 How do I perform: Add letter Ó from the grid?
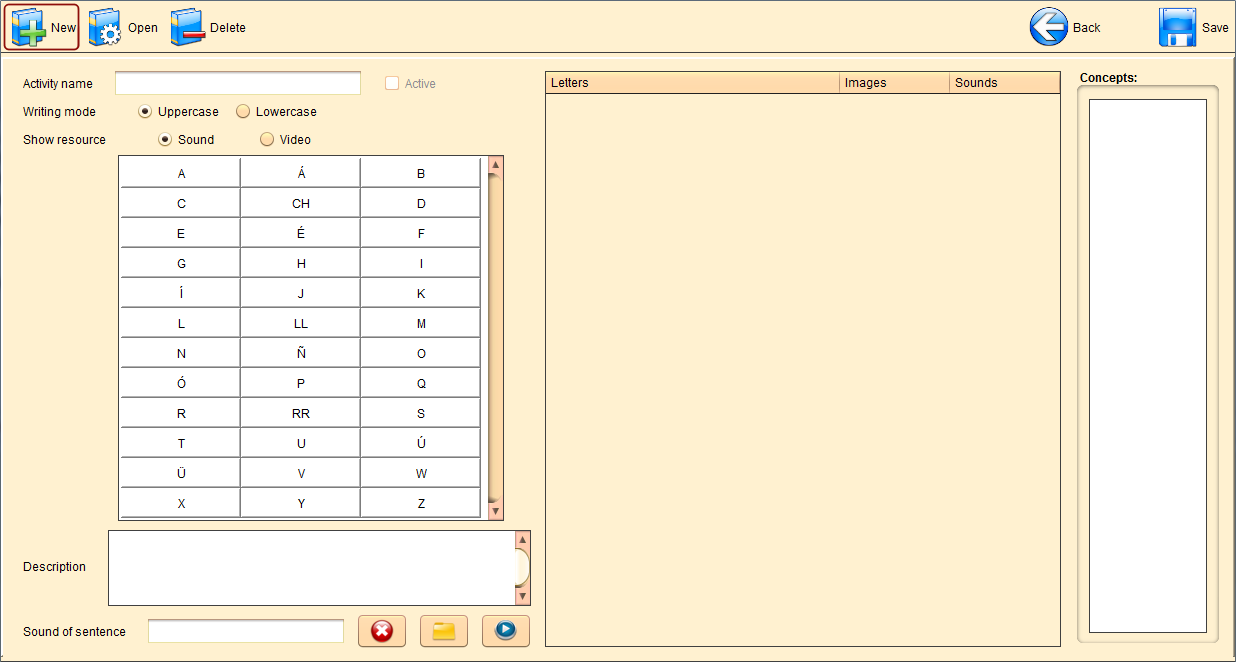(181, 383)
